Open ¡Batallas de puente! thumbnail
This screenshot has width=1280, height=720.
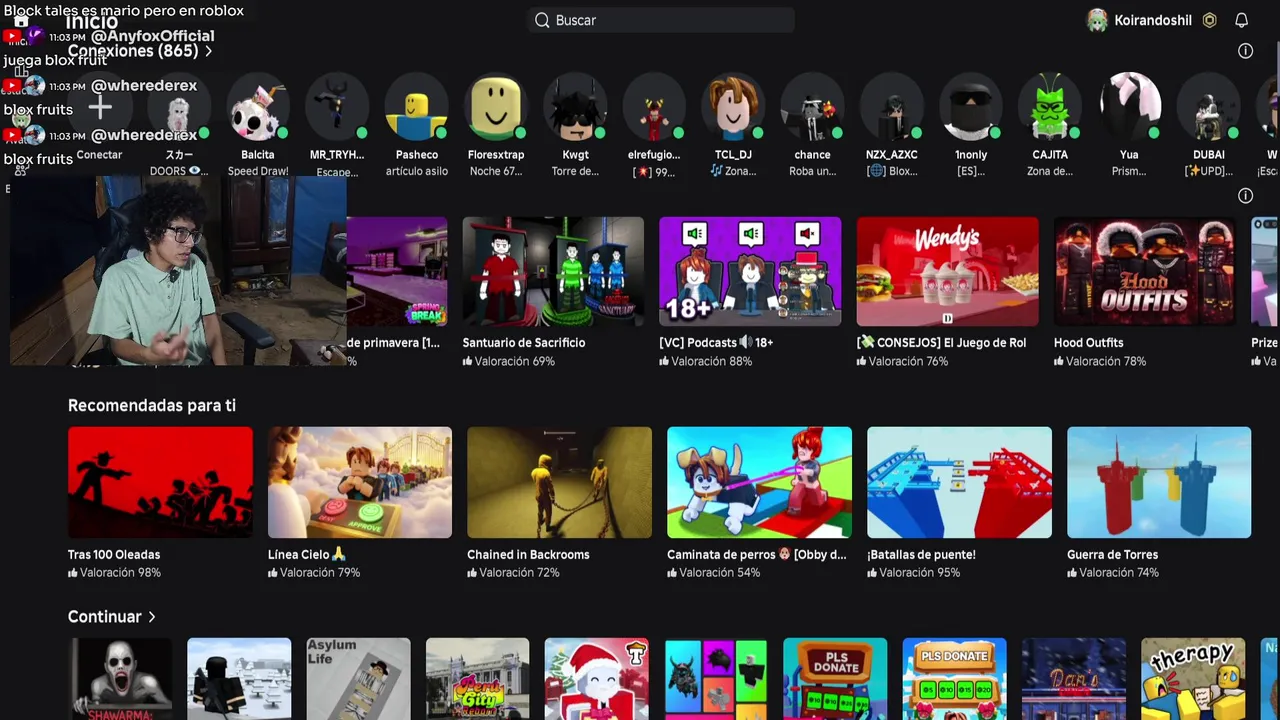(x=959, y=482)
